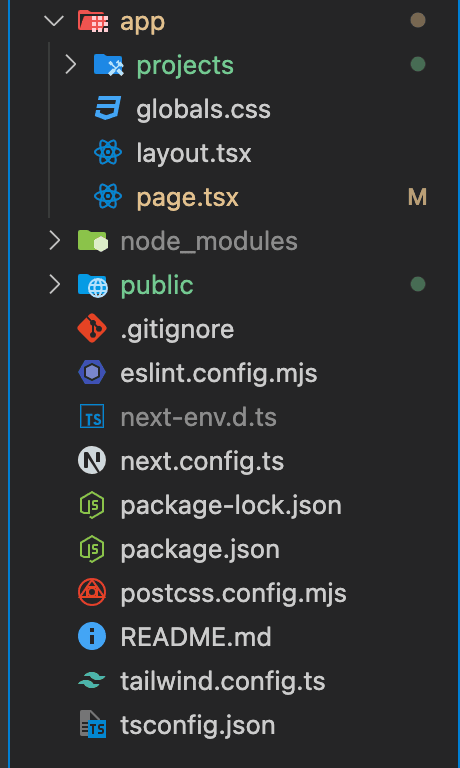The width and height of the screenshot is (460, 768).
Task: Open the .gitignore file
Action: tap(177, 329)
